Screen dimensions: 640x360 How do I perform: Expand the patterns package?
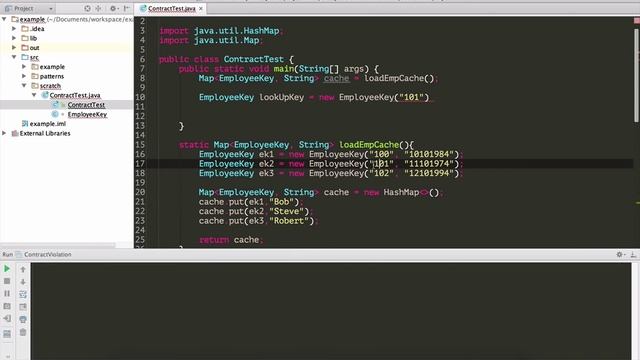24,76
